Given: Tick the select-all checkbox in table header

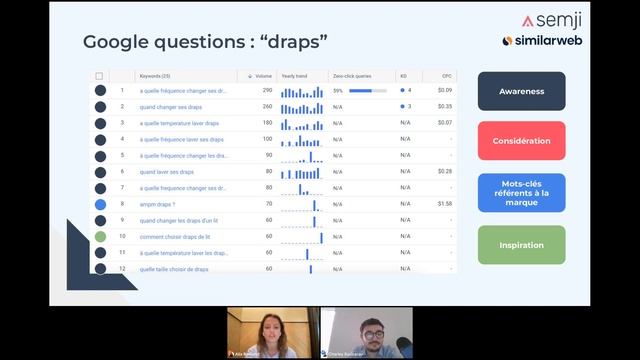Looking at the screenshot, I should pyautogui.click(x=99, y=76).
